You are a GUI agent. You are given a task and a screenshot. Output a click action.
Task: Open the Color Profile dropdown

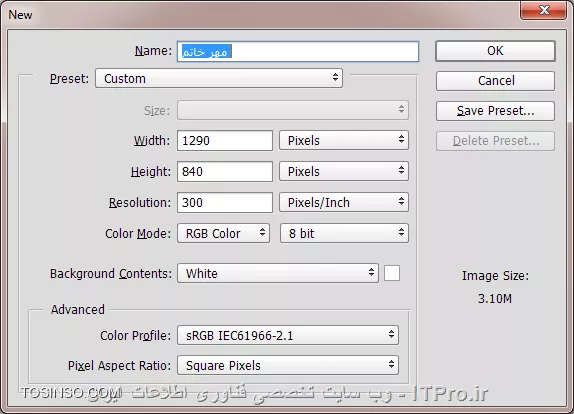[288, 335]
